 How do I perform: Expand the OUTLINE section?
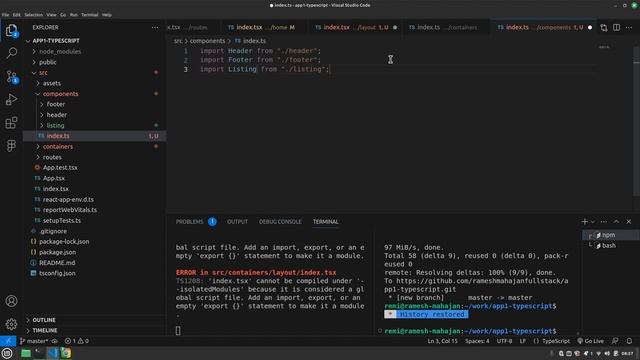coord(44,320)
